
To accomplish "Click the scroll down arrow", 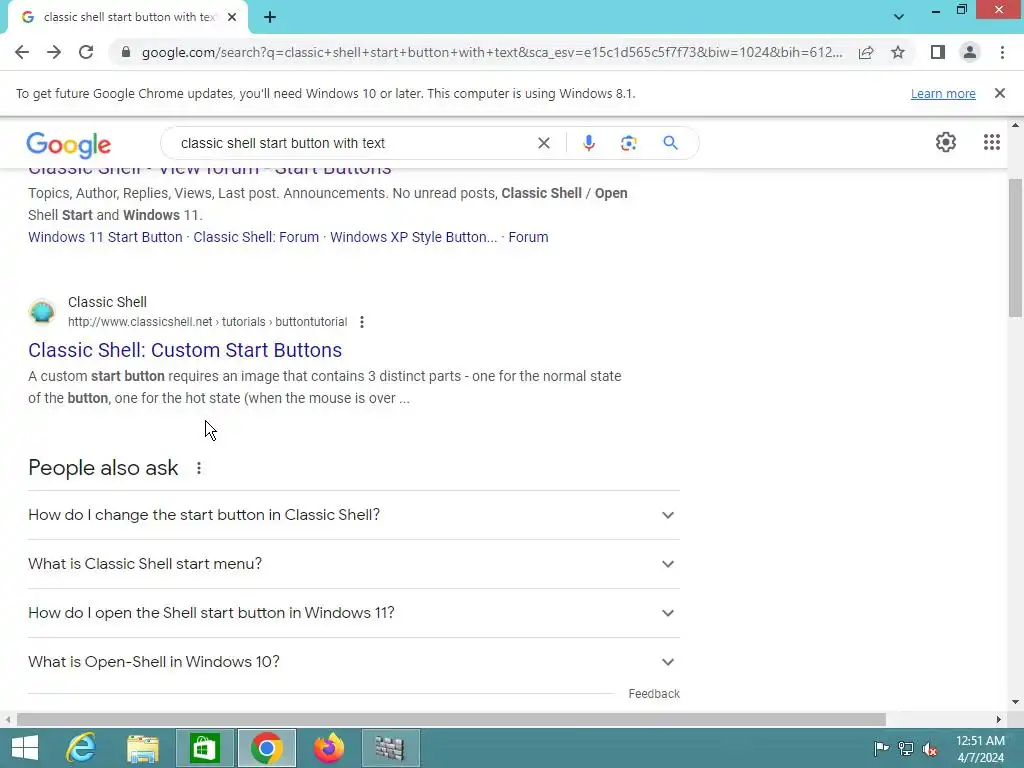I will [x=1016, y=702].
